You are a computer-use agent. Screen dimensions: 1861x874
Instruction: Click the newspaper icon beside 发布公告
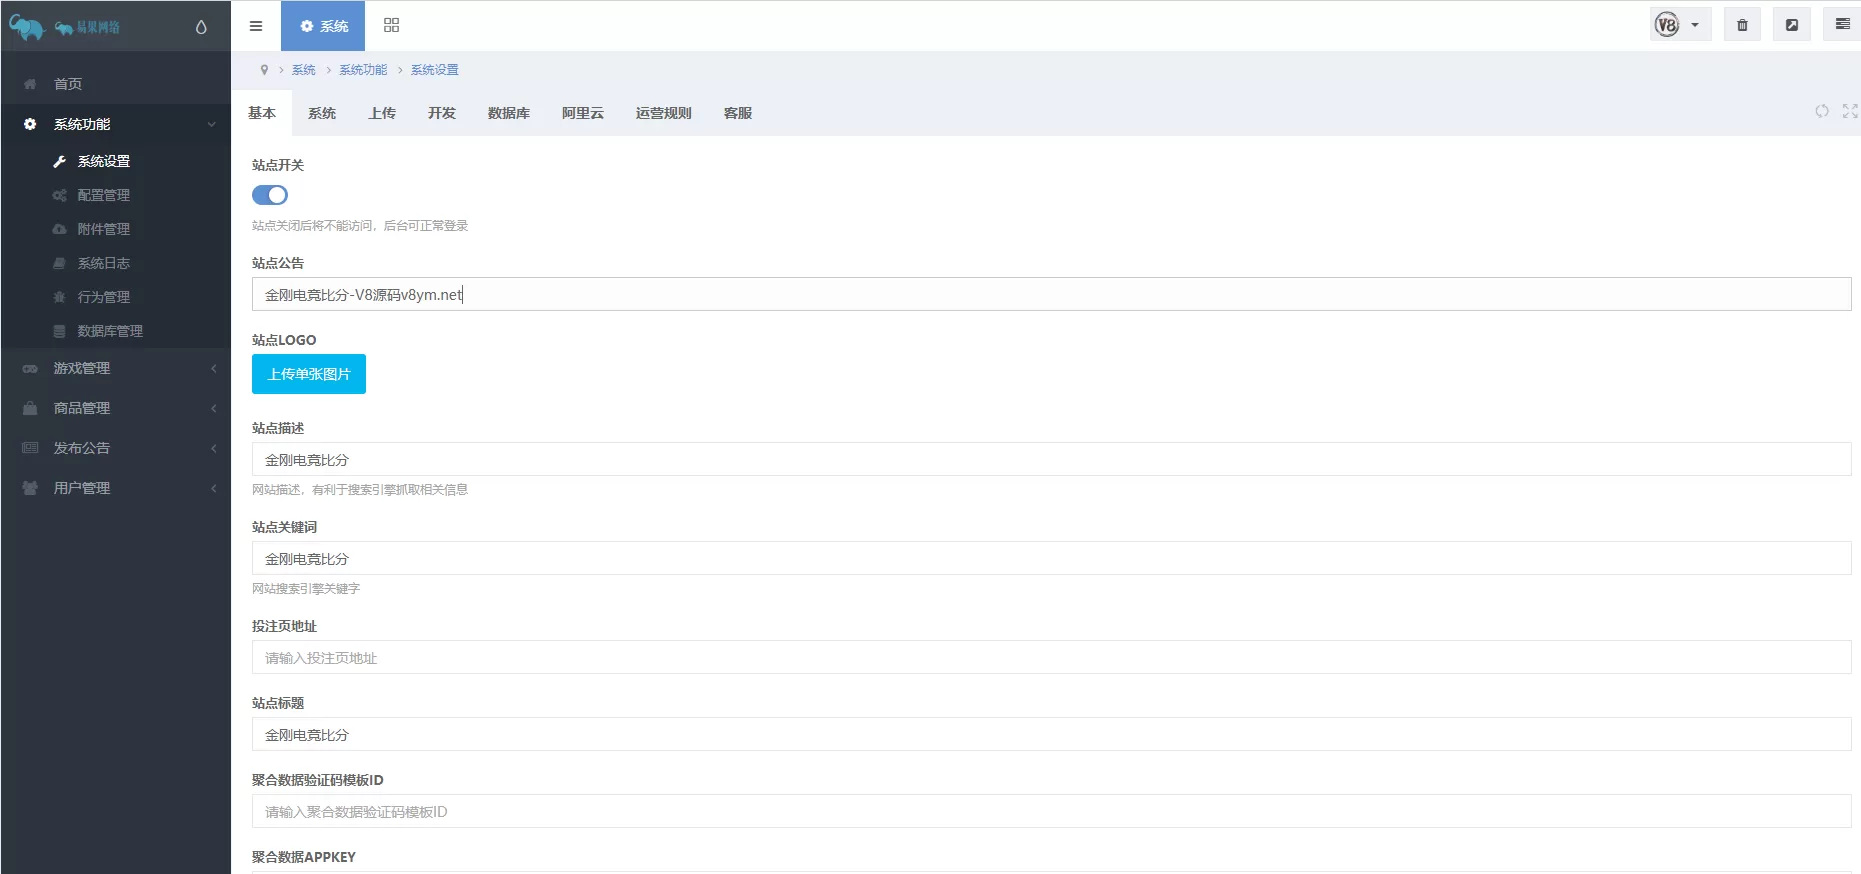(30, 448)
